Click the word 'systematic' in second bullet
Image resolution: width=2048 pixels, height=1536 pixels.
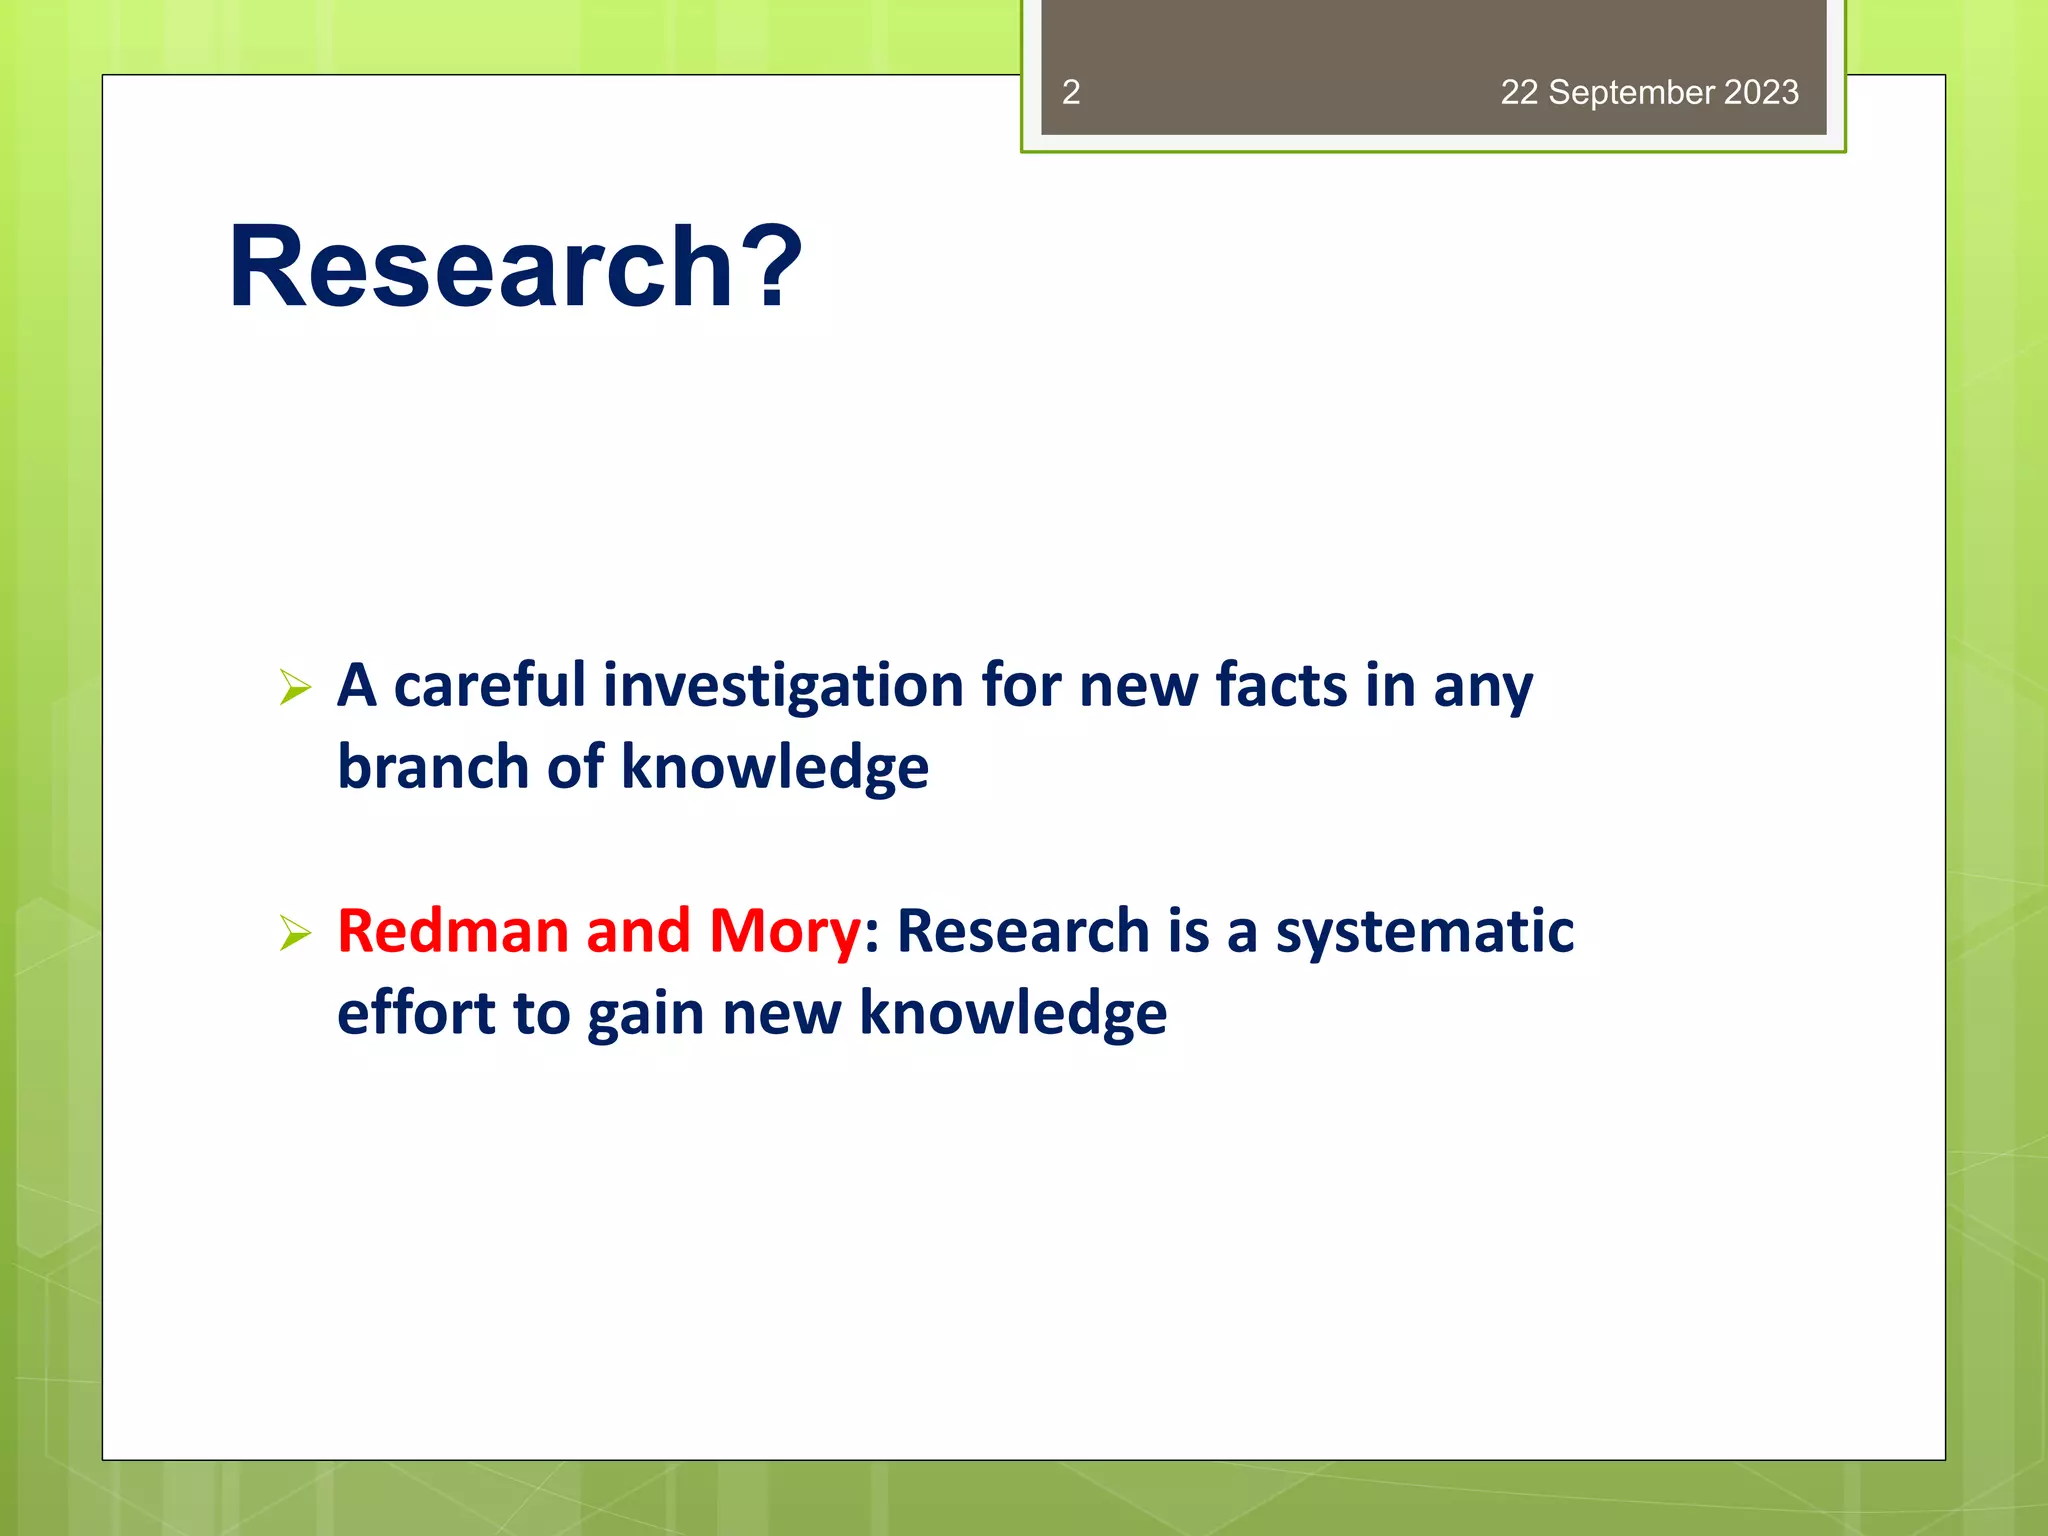pyautogui.click(x=1424, y=931)
